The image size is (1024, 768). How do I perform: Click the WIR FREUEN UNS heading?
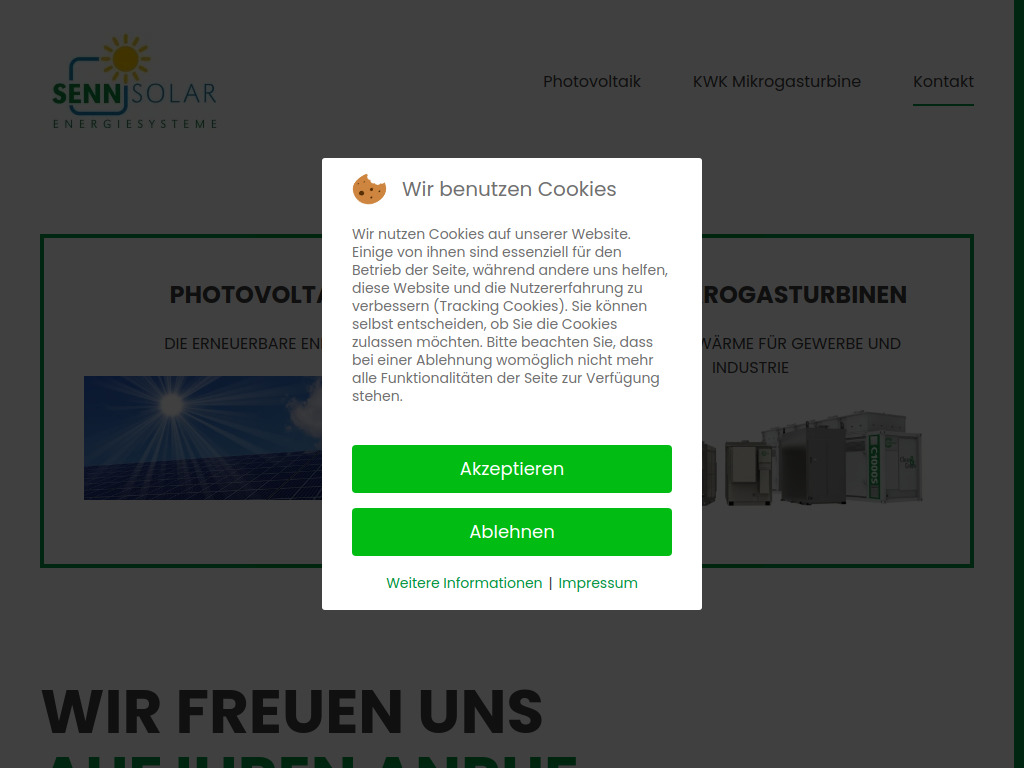tap(290, 712)
